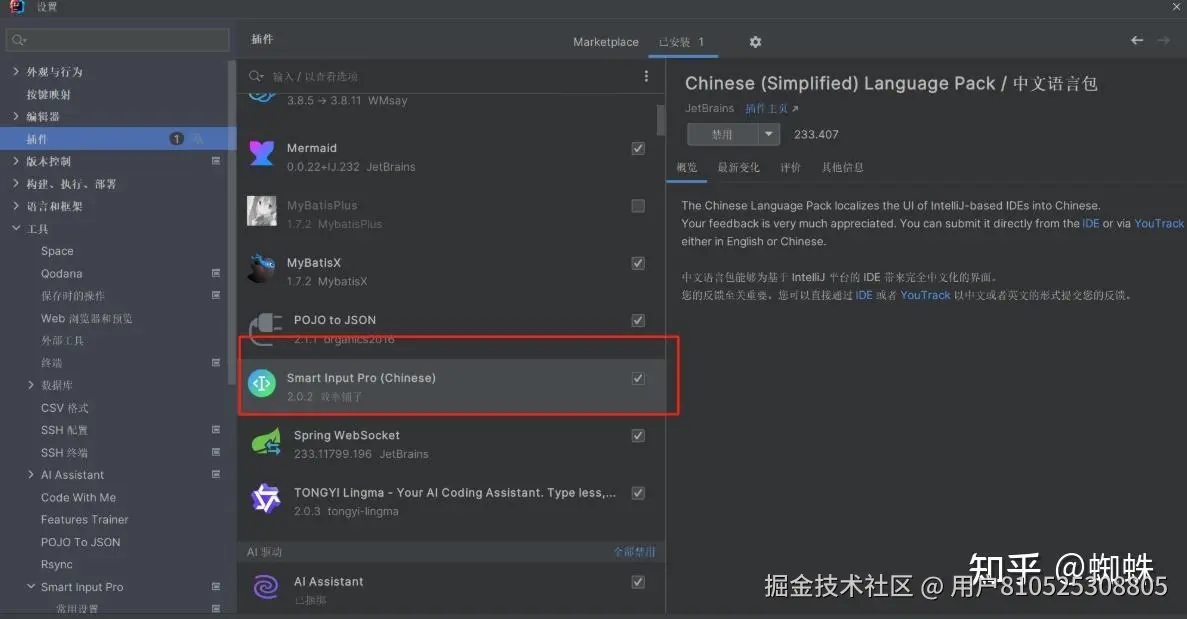Open the plugin settings gear icon

point(755,42)
